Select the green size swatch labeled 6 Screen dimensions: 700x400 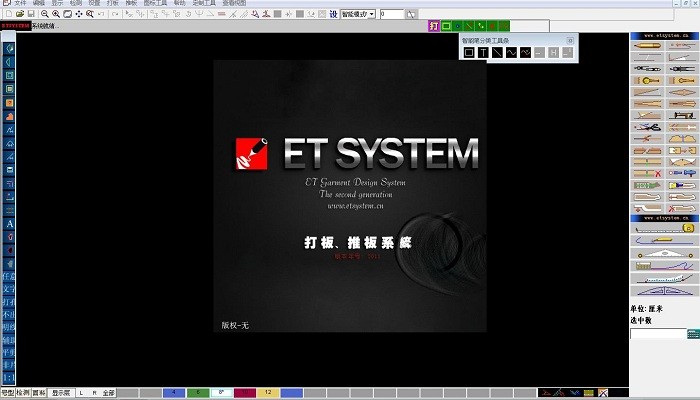(x=197, y=393)
